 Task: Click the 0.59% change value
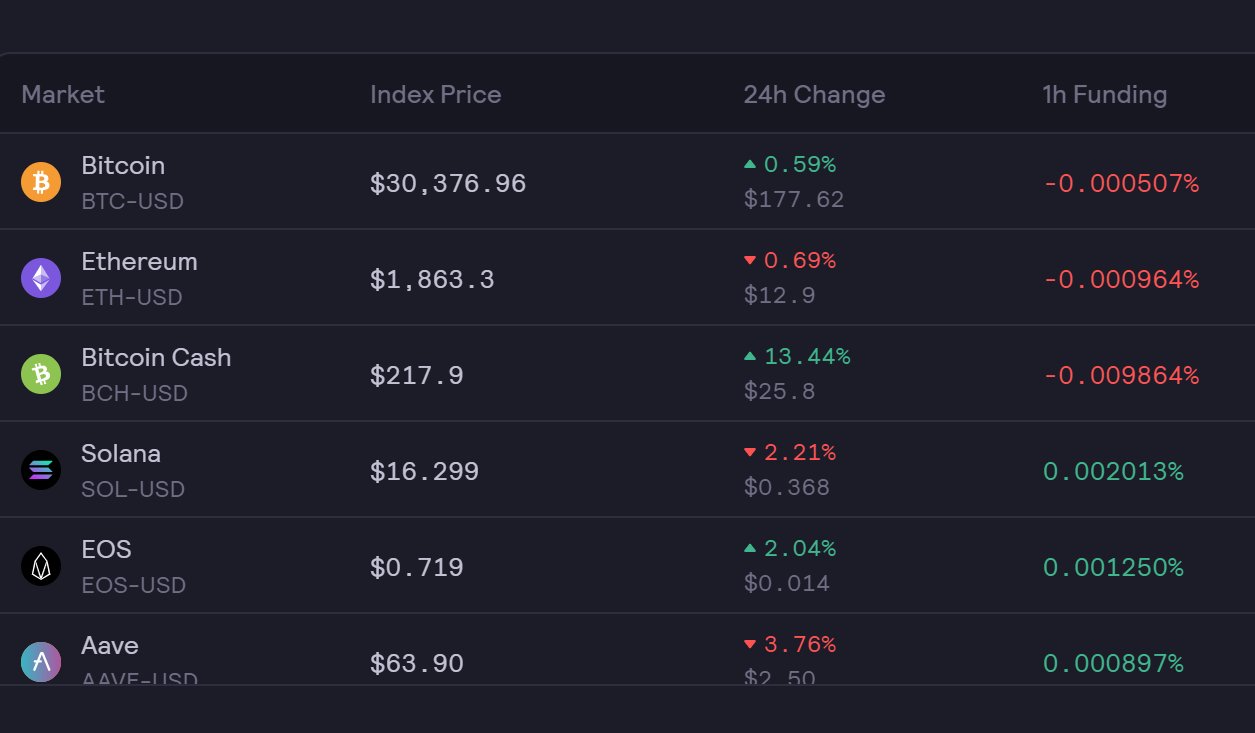pyautogui.click(x=800, y=164)
